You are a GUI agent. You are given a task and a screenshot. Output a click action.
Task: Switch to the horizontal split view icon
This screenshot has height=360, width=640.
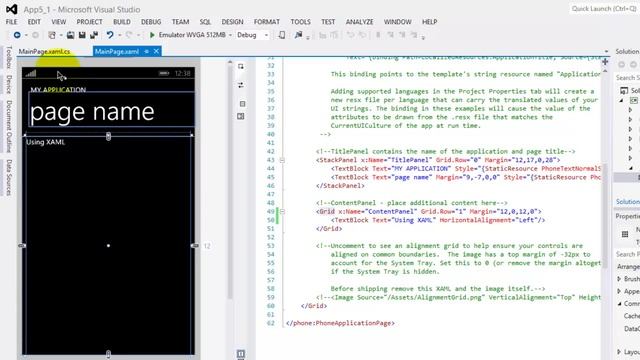click(x=242, y=104)
